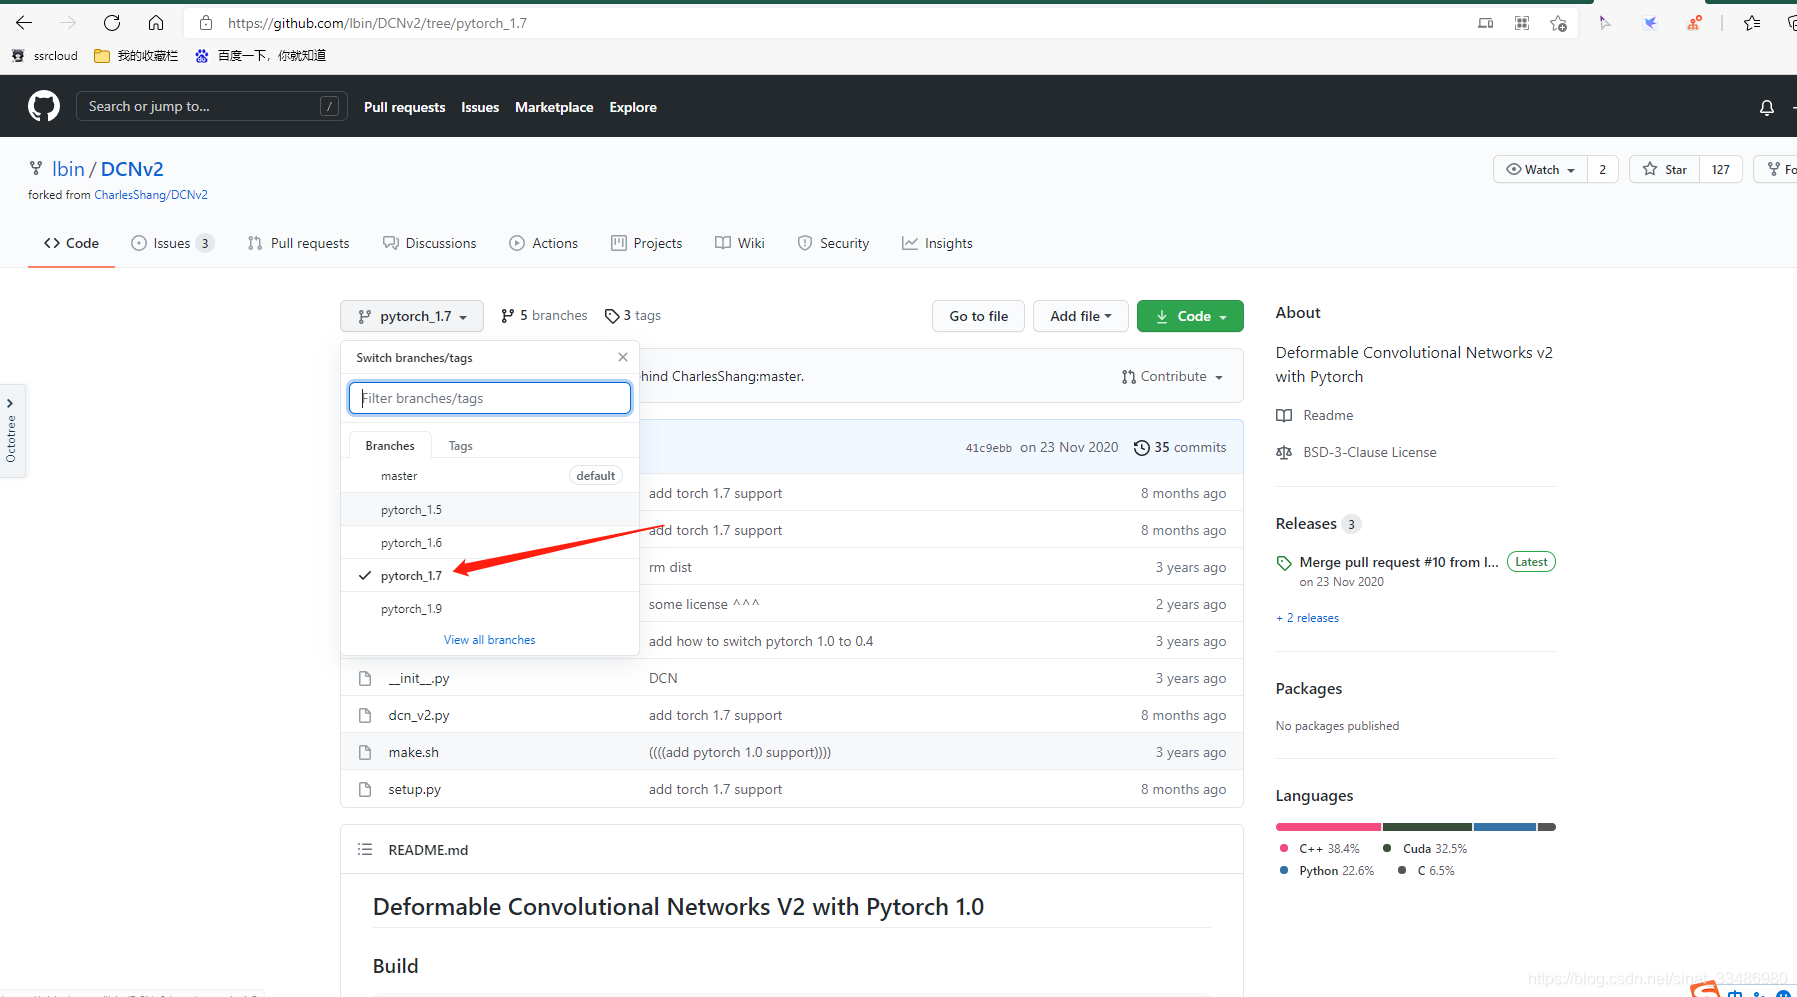Click the Readme book icon in About
Screen dimensions: 1797x997
[1284, 415]
